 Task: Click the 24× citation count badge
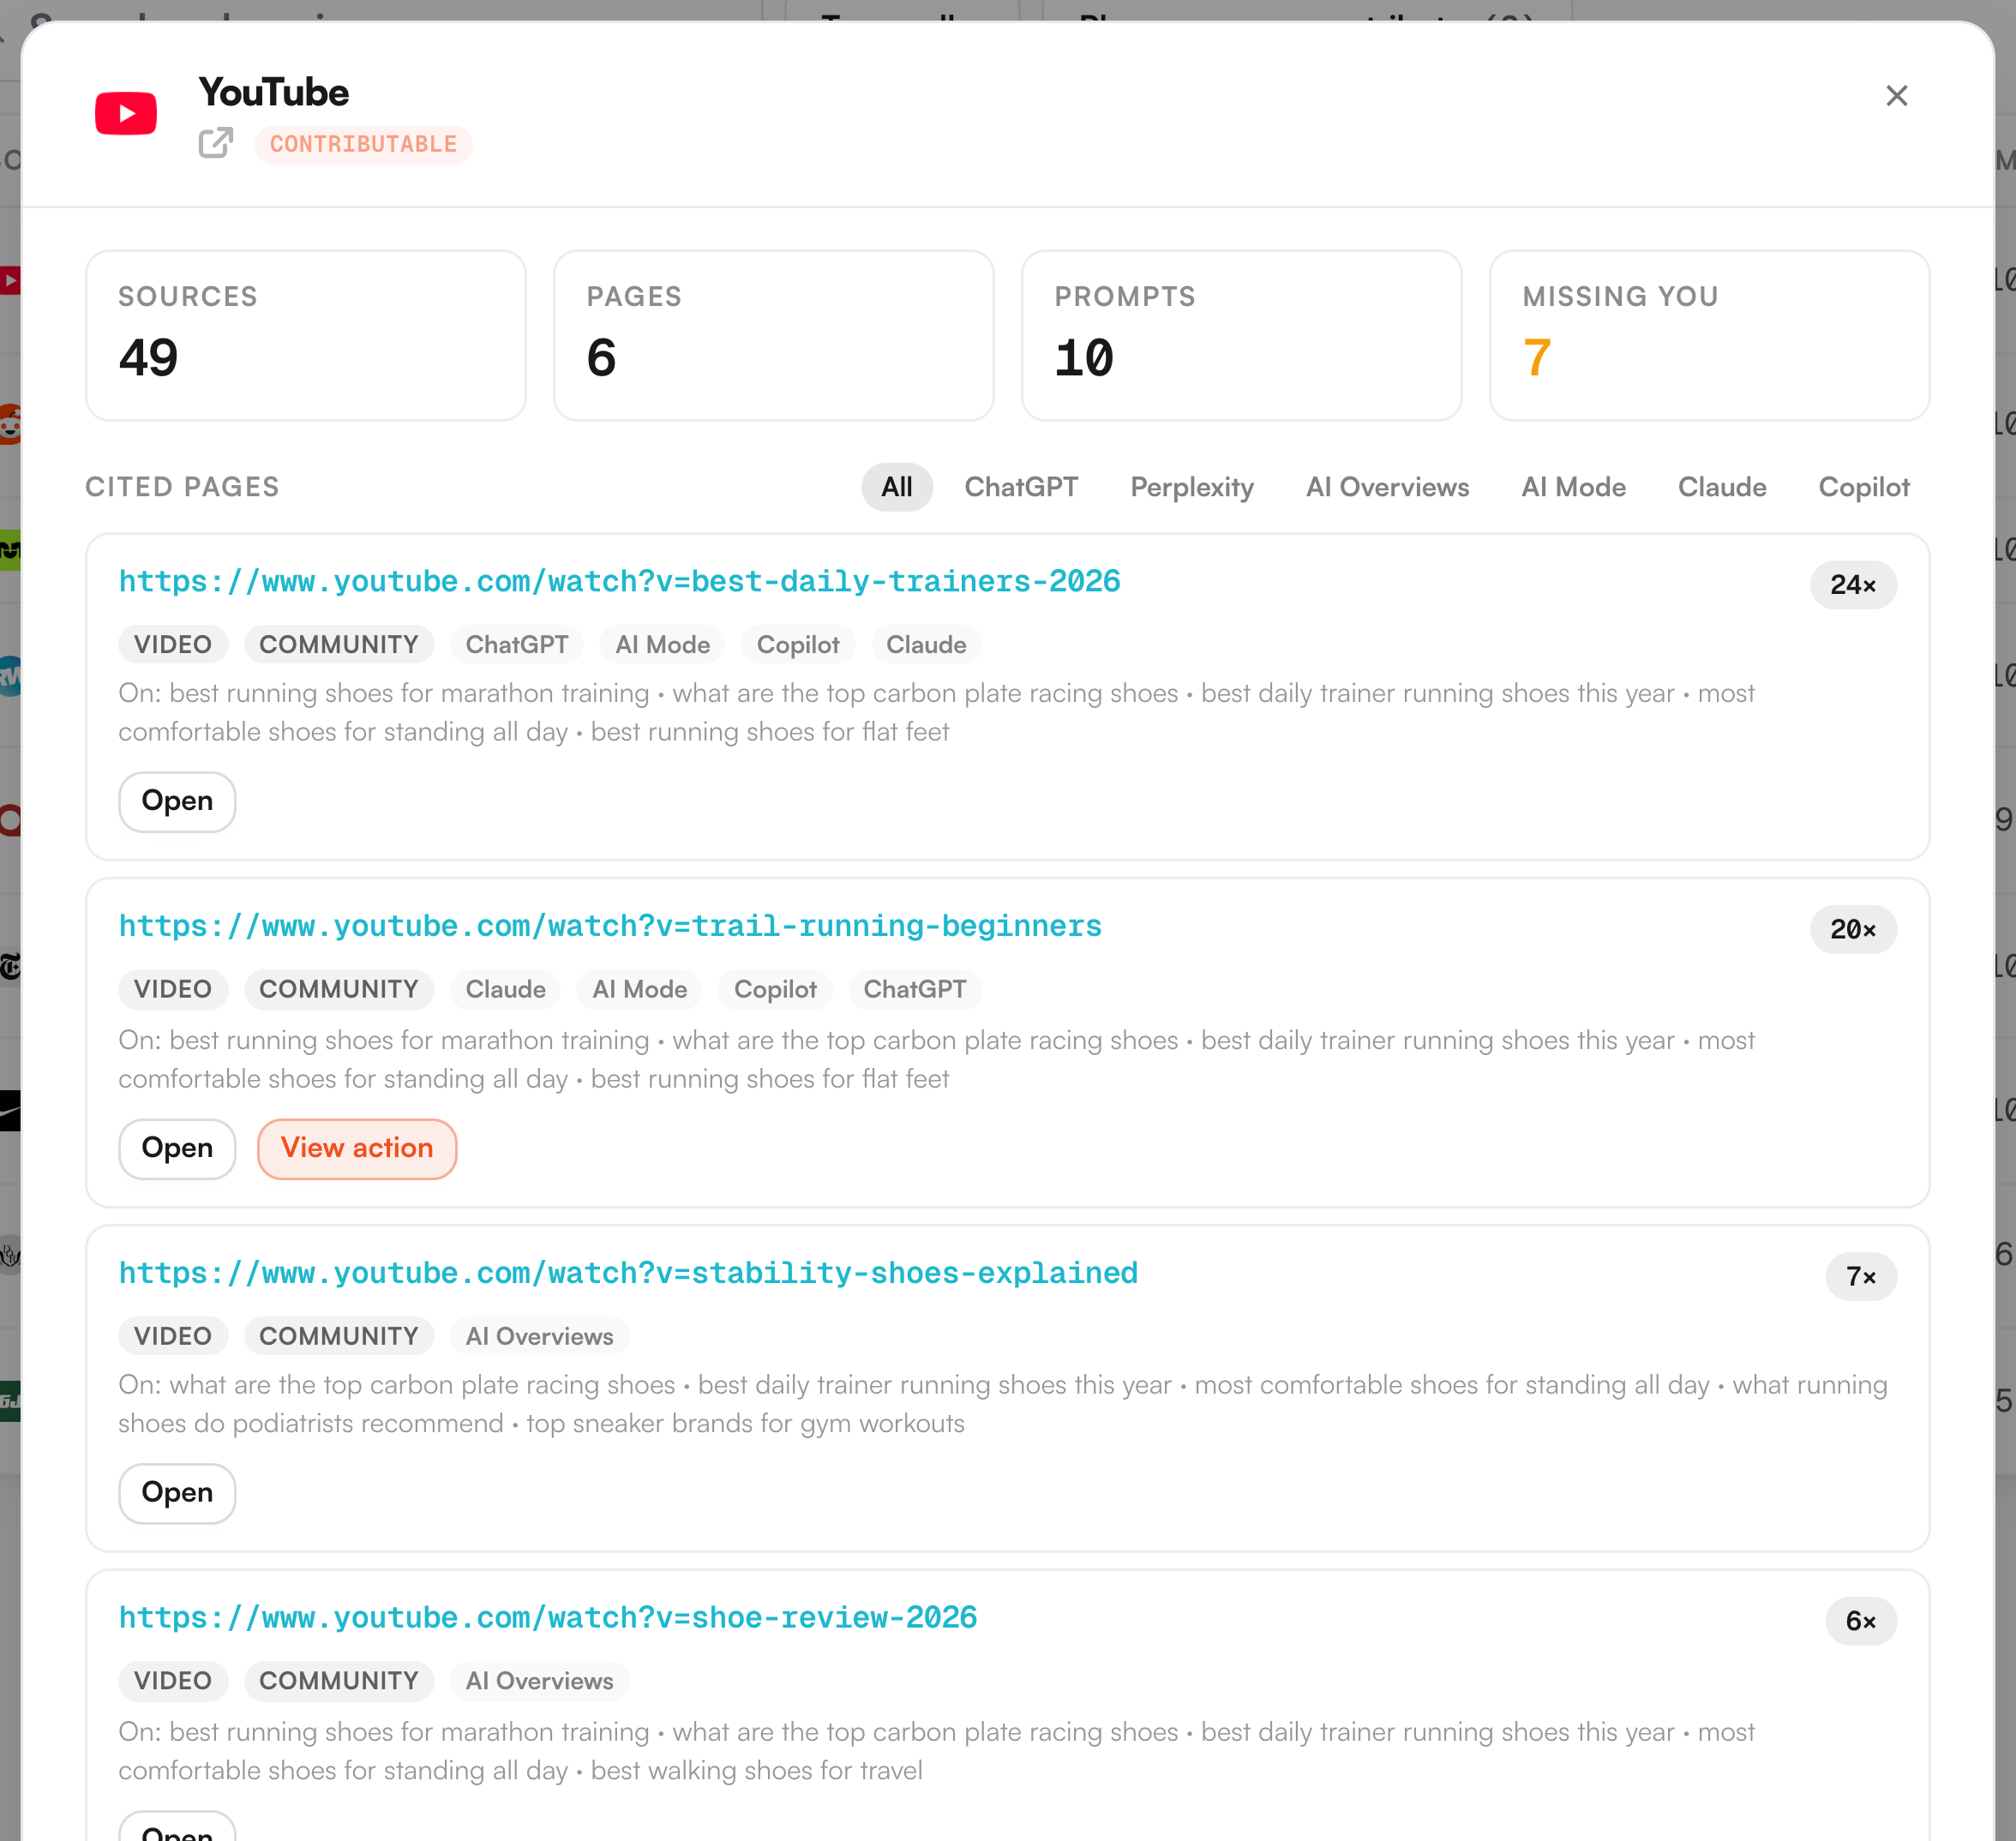(1853, 585)
